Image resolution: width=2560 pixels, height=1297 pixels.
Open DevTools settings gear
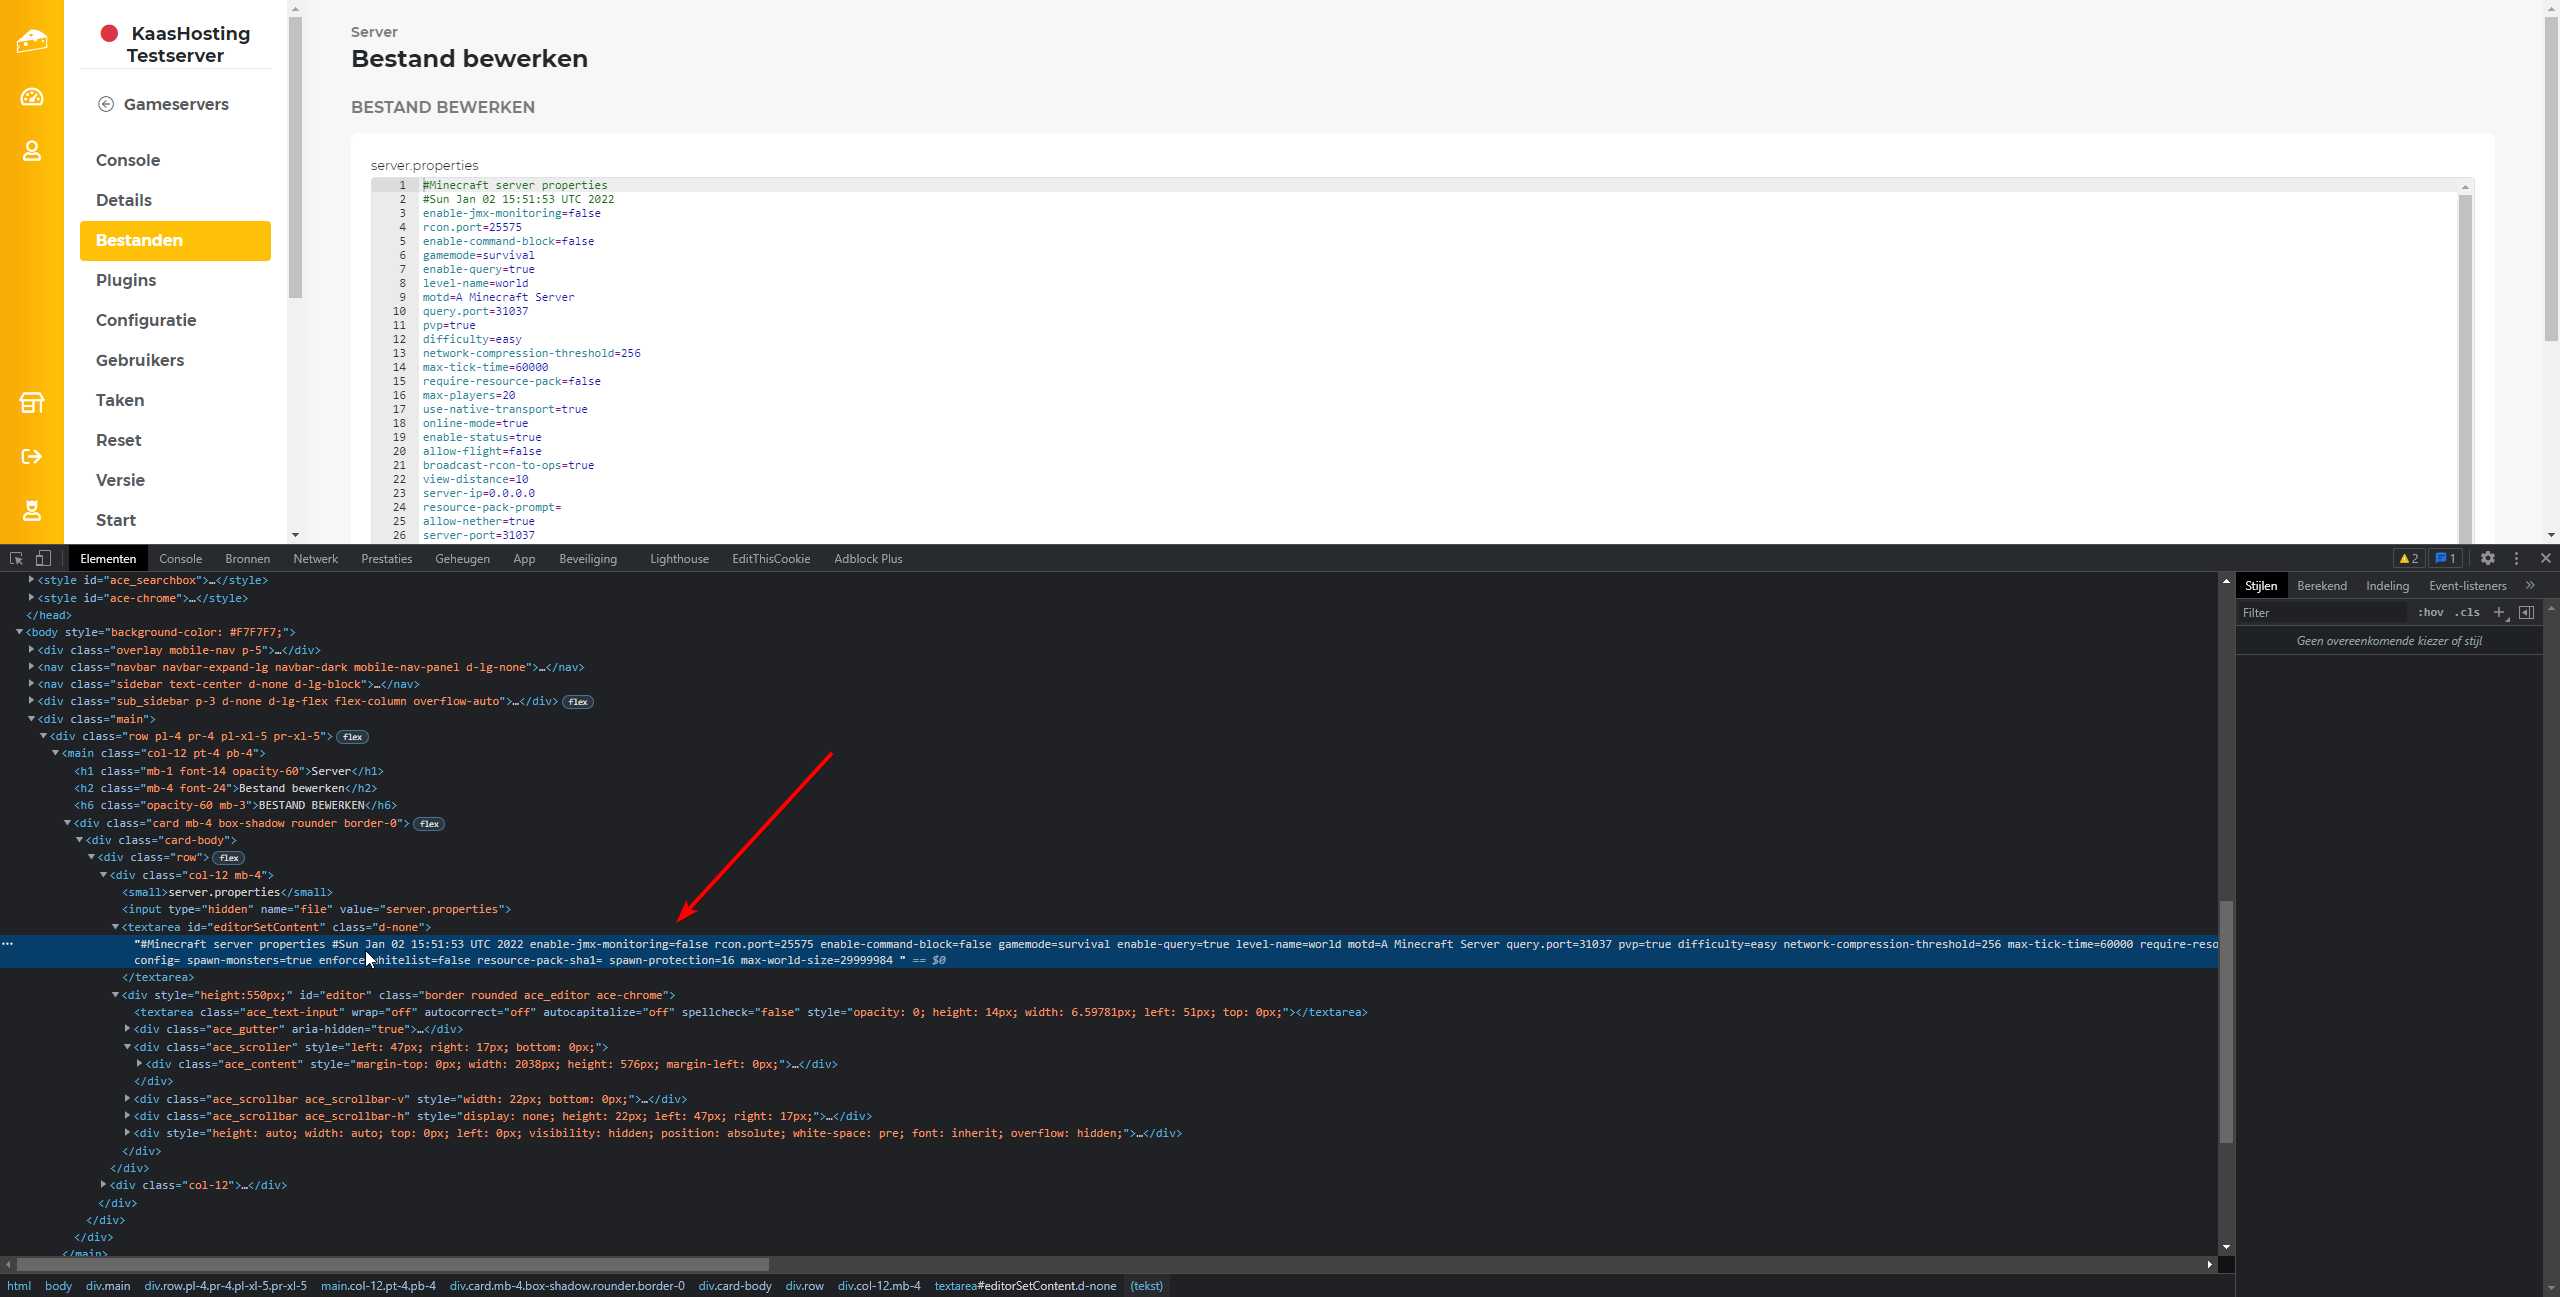coord(2488,559)
